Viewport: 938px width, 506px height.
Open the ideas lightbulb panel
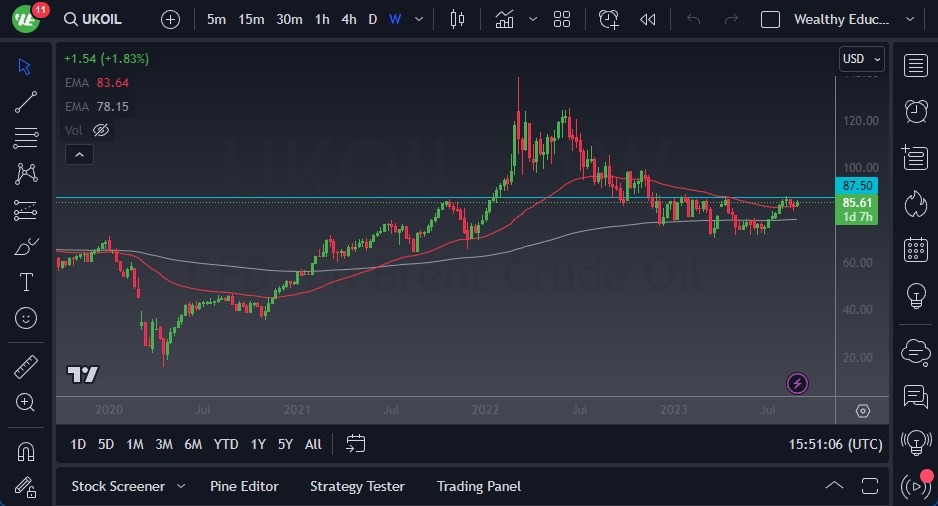(x=915, y=296)
